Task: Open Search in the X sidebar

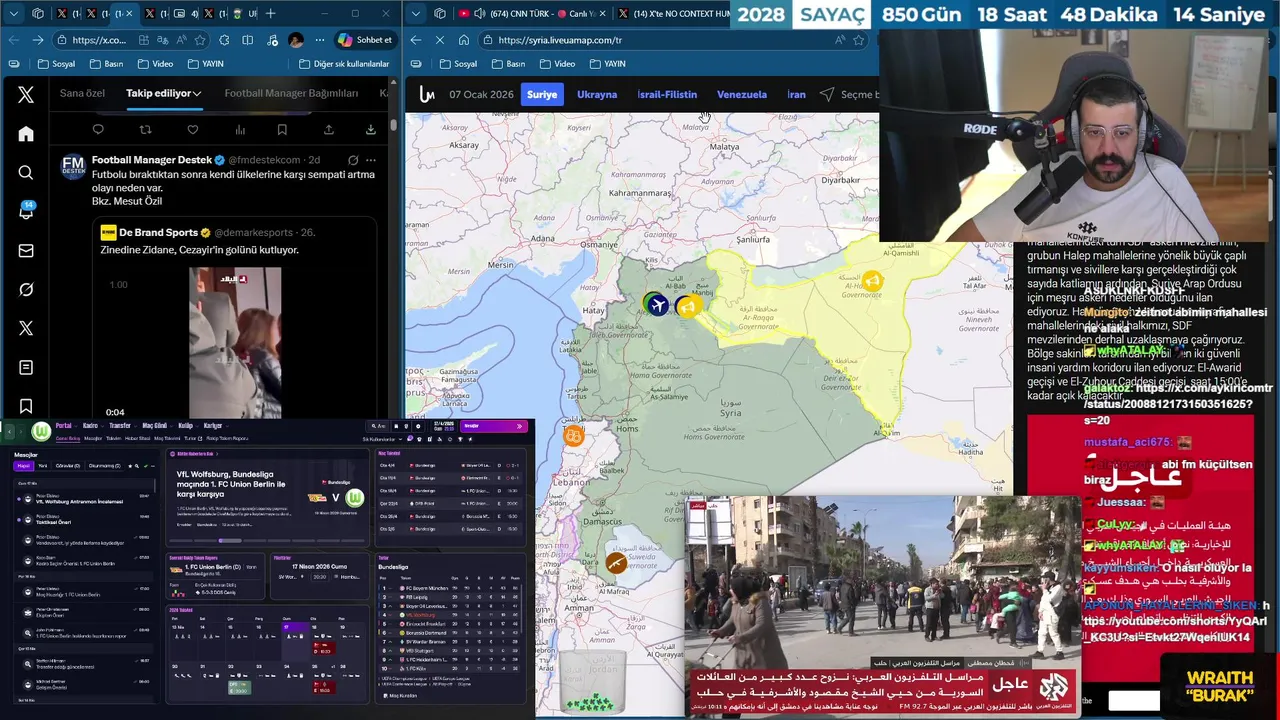Action: pyautogui.click(x=26, y=173)
